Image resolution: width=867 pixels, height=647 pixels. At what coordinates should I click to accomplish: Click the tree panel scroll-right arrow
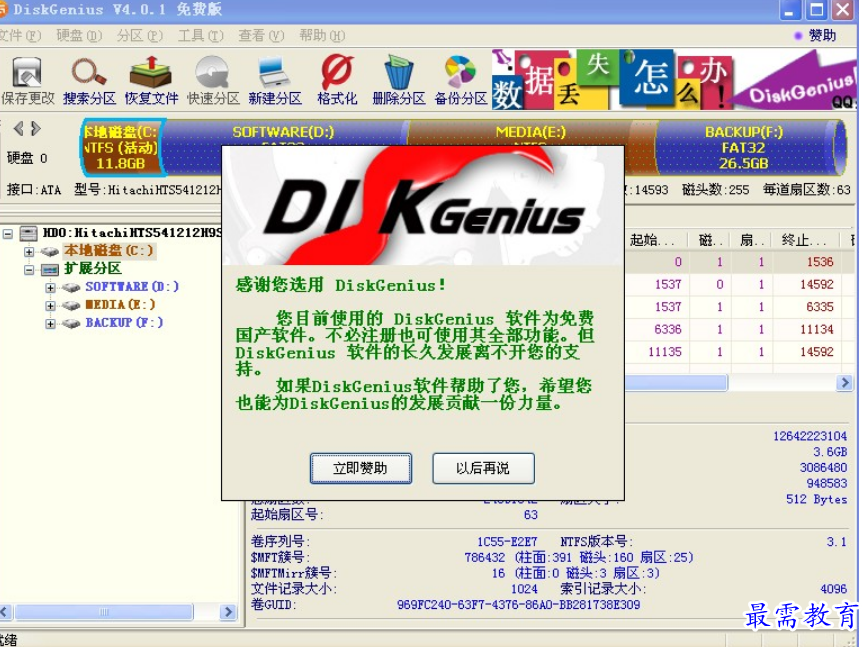(228, 612)
